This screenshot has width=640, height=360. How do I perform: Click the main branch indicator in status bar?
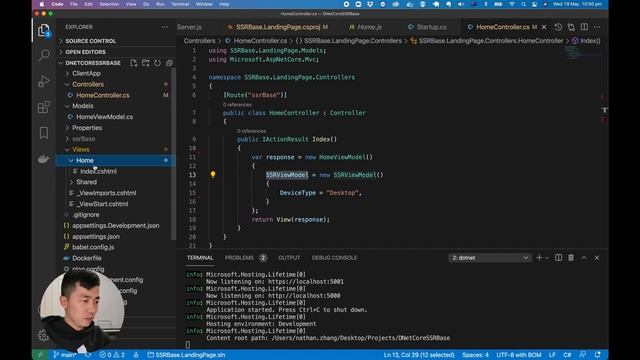[x=64, y=355]
